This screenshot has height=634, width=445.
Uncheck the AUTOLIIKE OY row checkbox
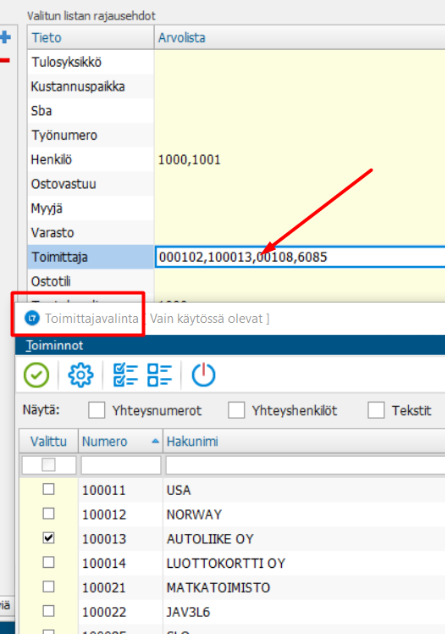pyautogui.click(x=49, y=538)
